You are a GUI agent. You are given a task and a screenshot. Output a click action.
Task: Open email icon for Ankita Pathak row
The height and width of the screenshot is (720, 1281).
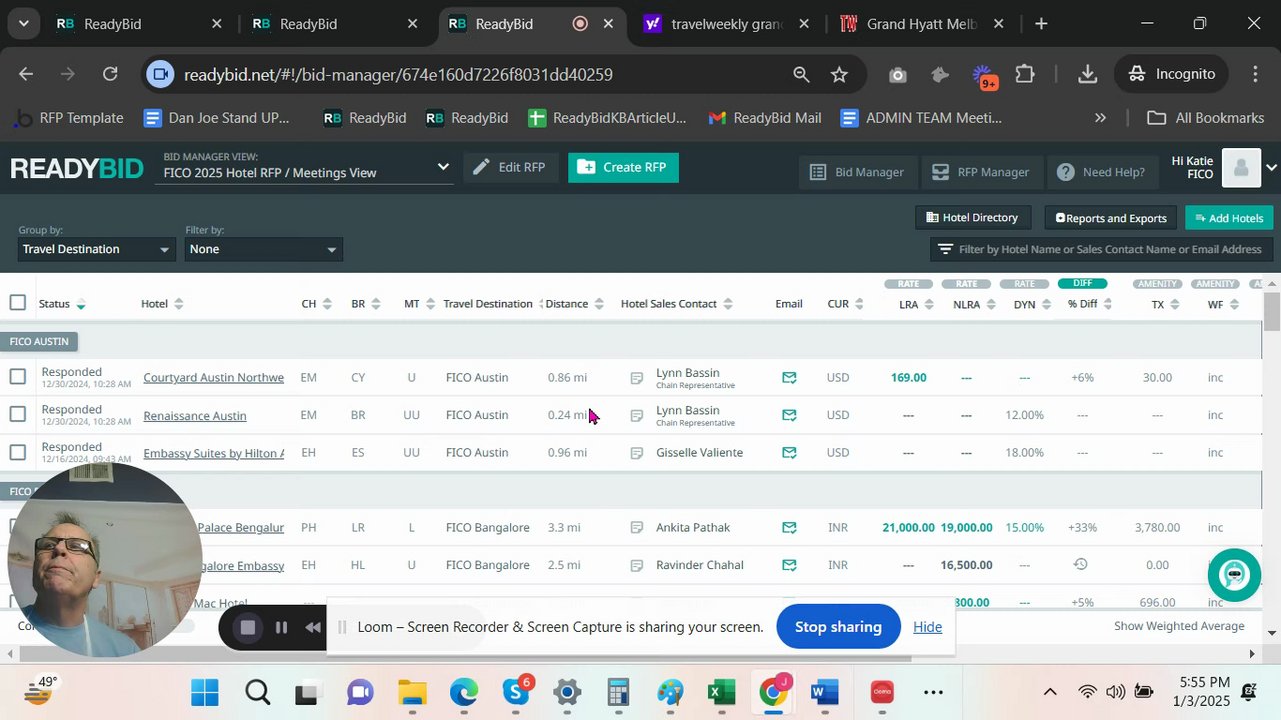789,528
